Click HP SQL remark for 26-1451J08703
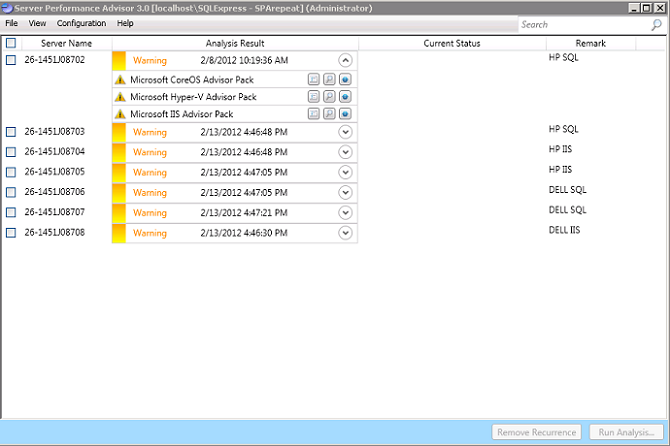The height and width of the screenshot is (446, 670). 563,129
